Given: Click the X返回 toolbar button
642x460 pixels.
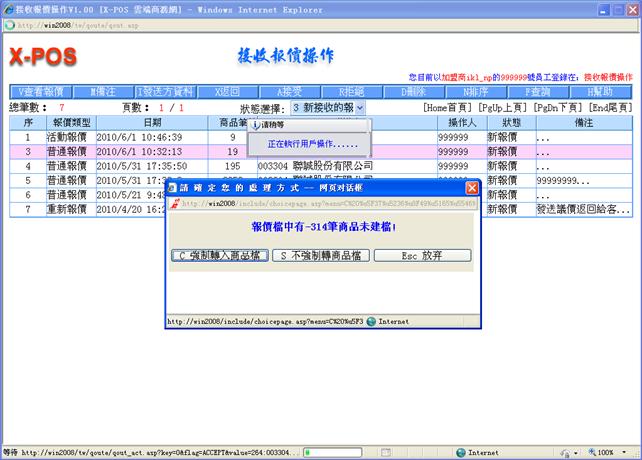Looking at the screenshot, I should [228, 91].
